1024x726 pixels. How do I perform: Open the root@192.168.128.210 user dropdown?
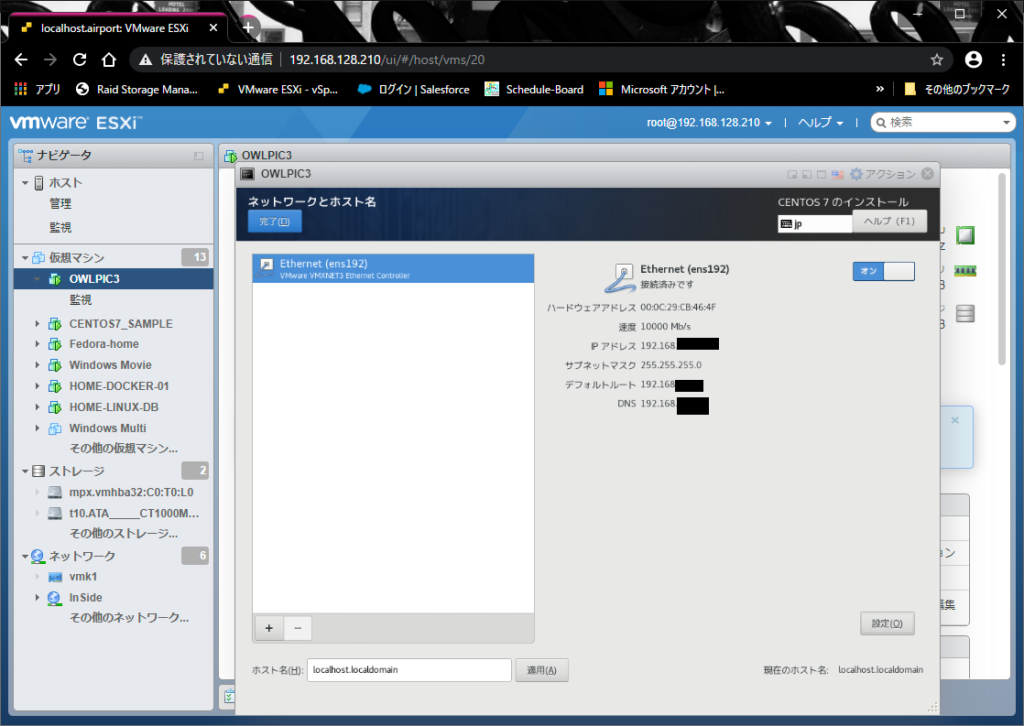click(709, 122)
